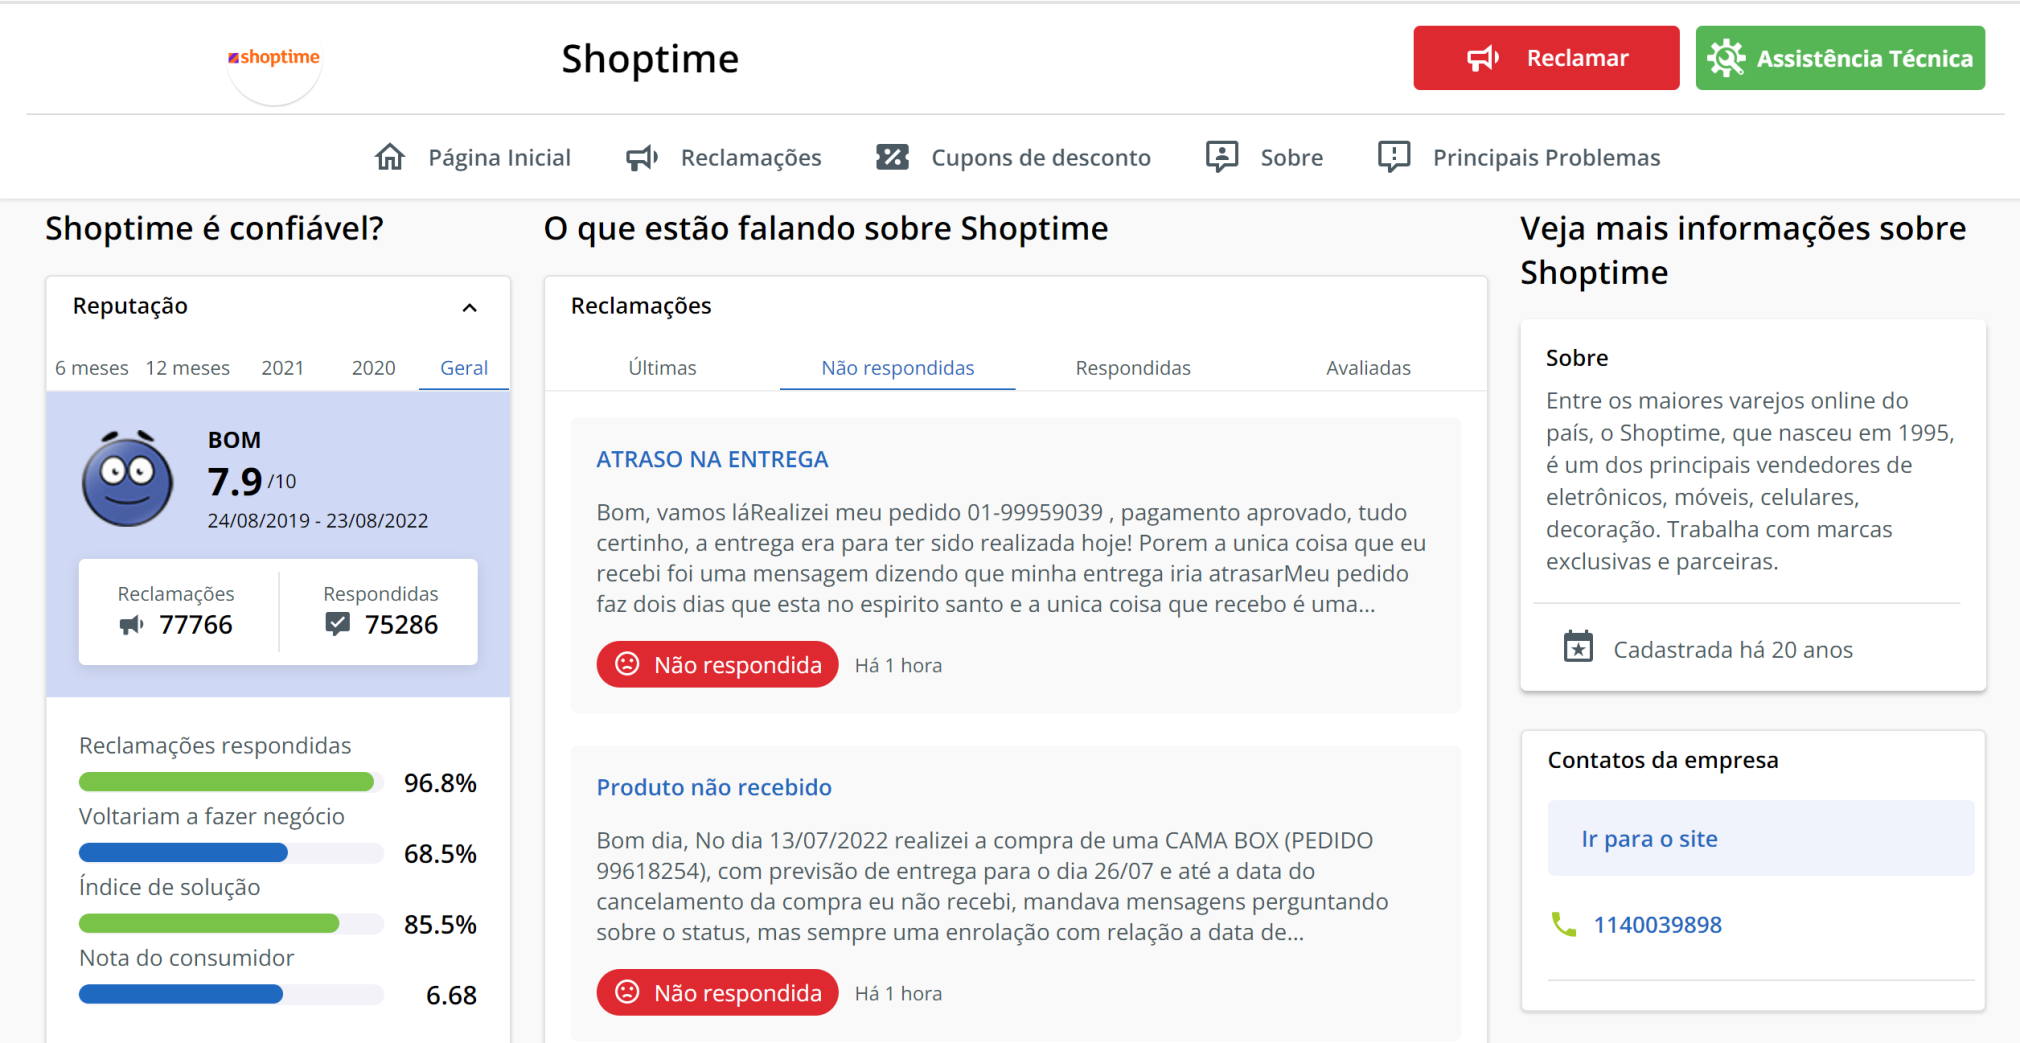This screenshot has height=1043, width=2020.
Task: Click the Ir para o site link
Action: 1648,838
